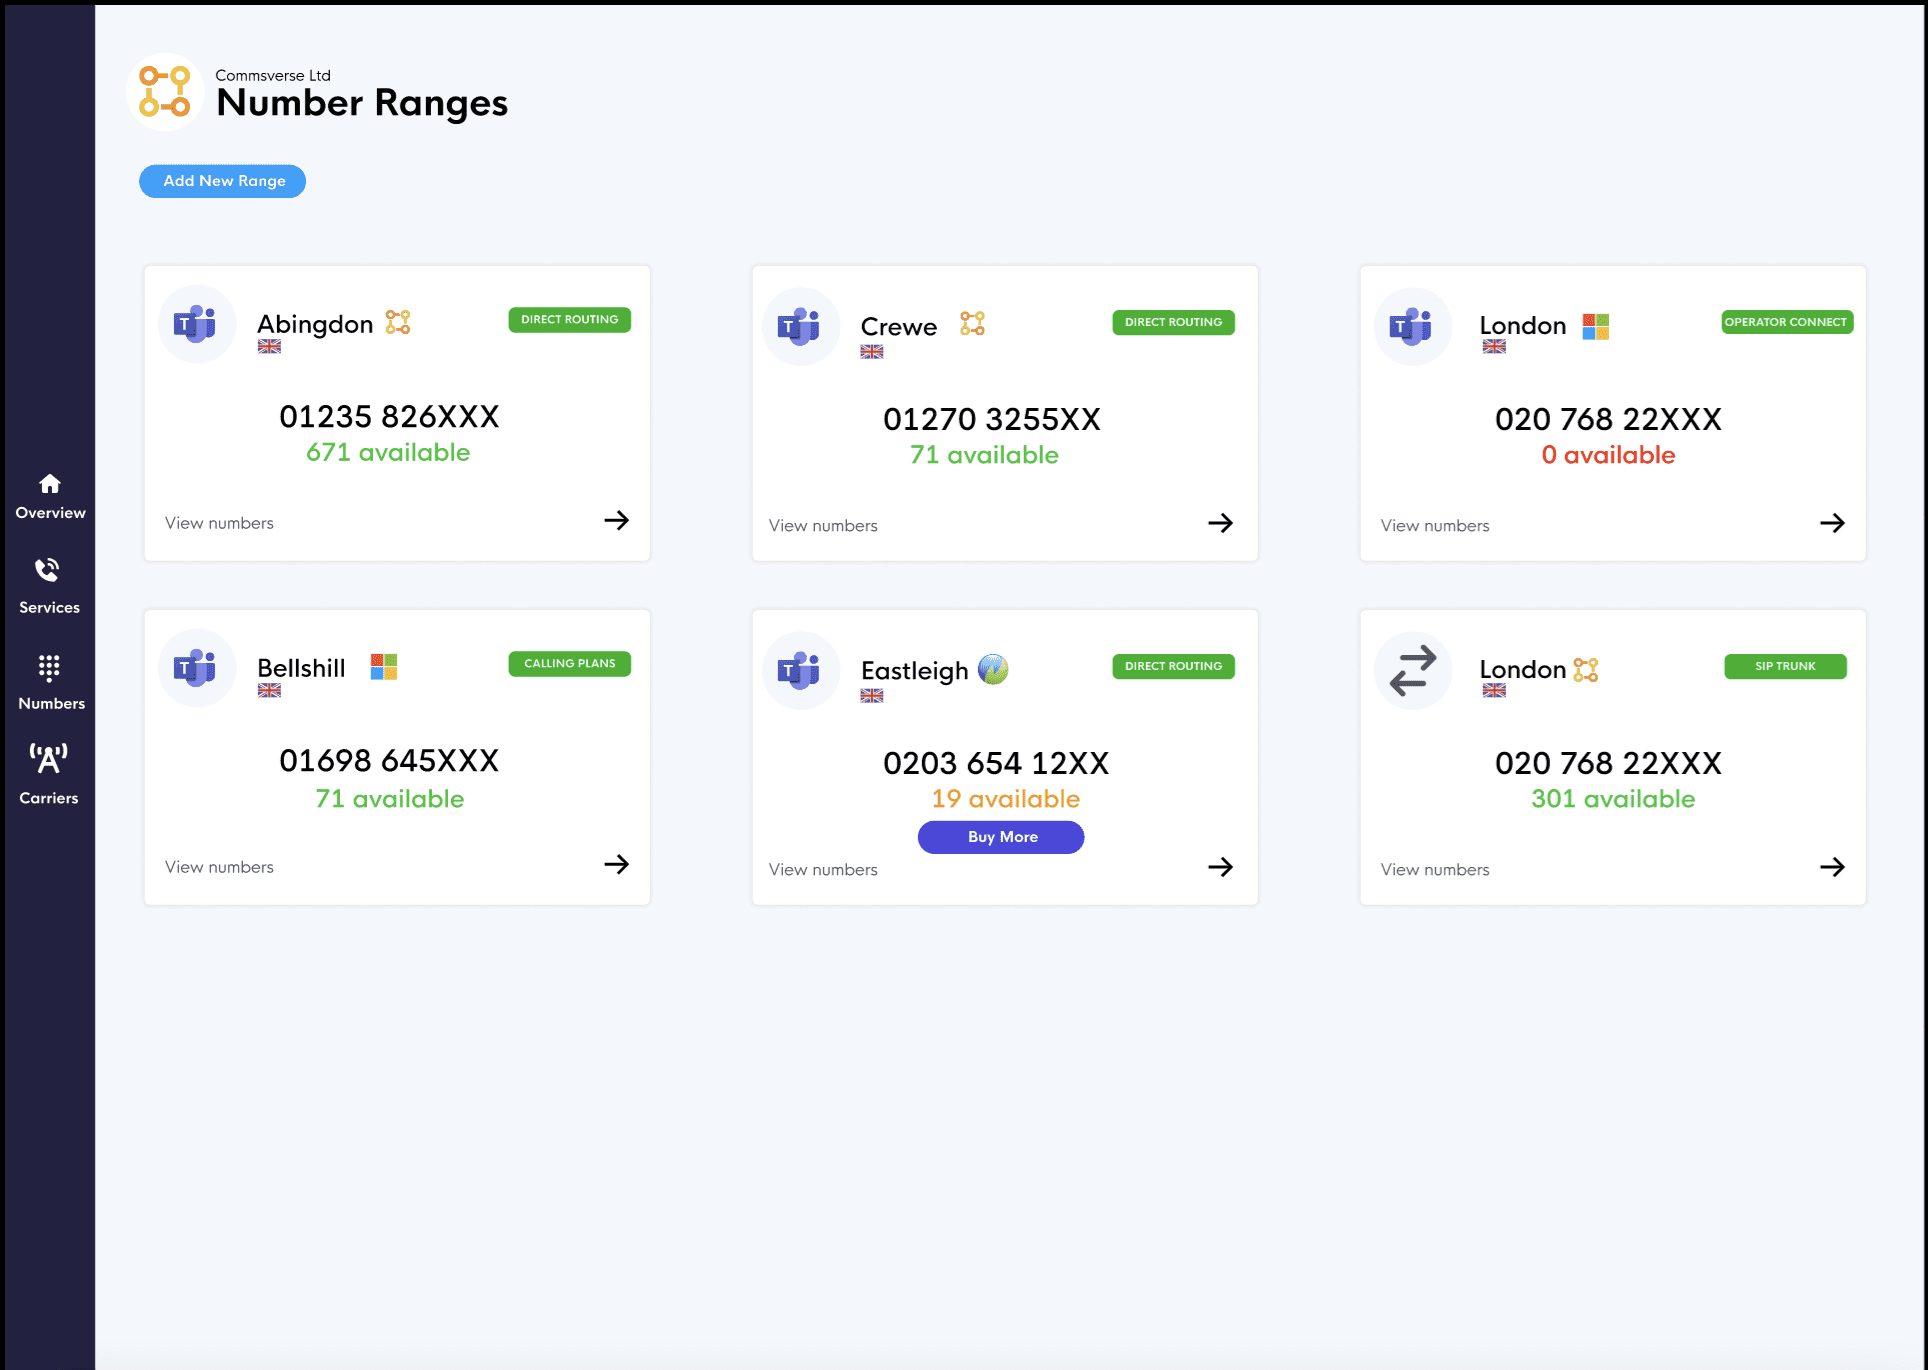
Task: Expand the Abingdon range with its arrow
Action: point(618,521)
